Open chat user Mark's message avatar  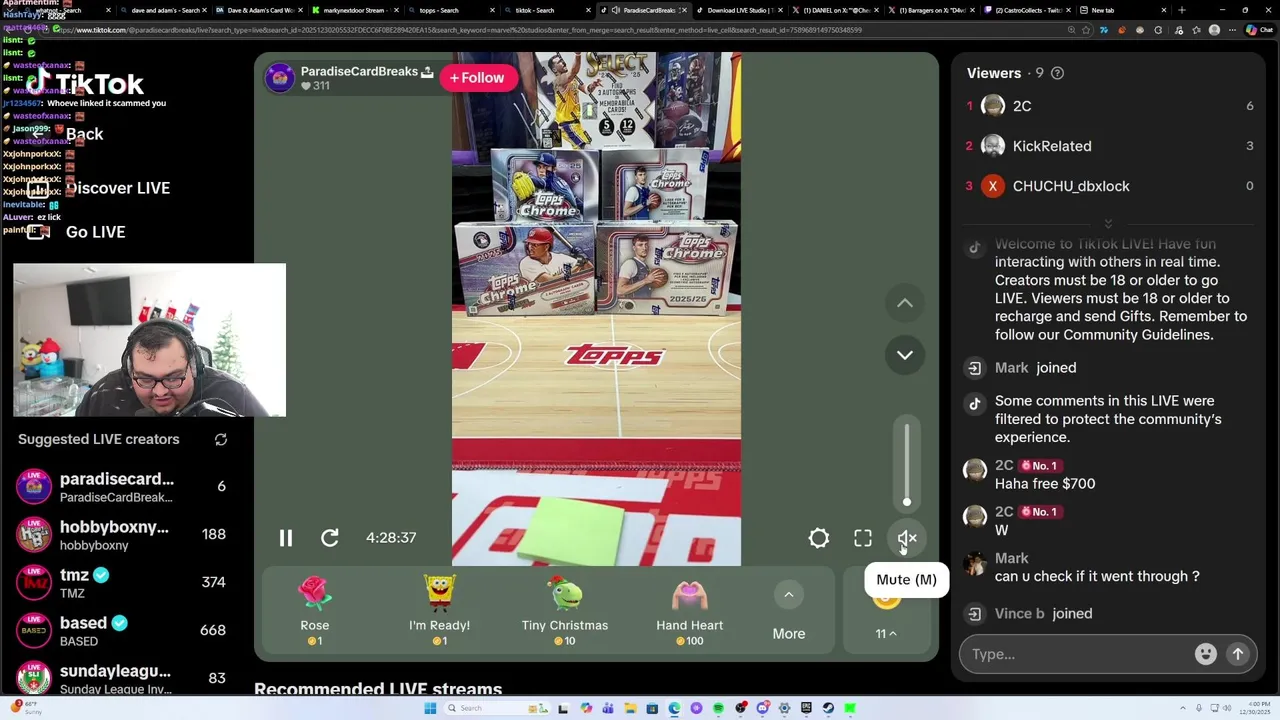(x=975, y=564)
